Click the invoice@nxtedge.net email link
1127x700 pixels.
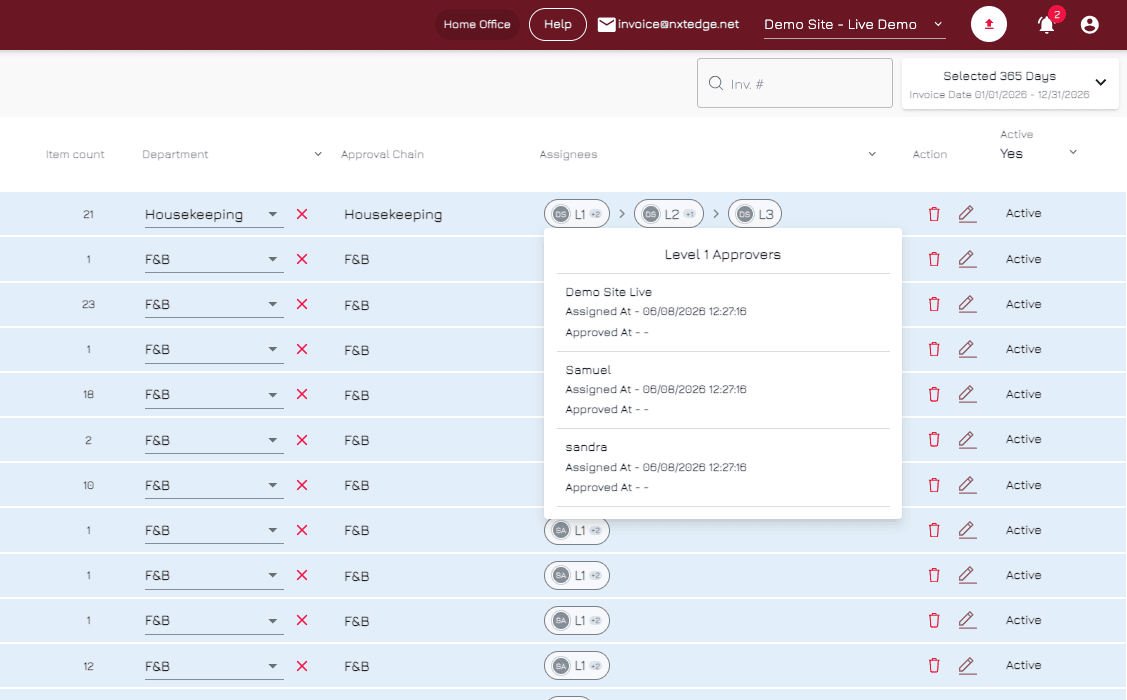(678, 24)
